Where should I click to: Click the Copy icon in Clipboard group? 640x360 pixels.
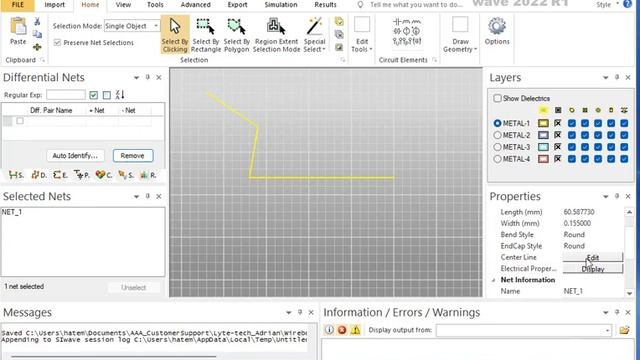37,34
